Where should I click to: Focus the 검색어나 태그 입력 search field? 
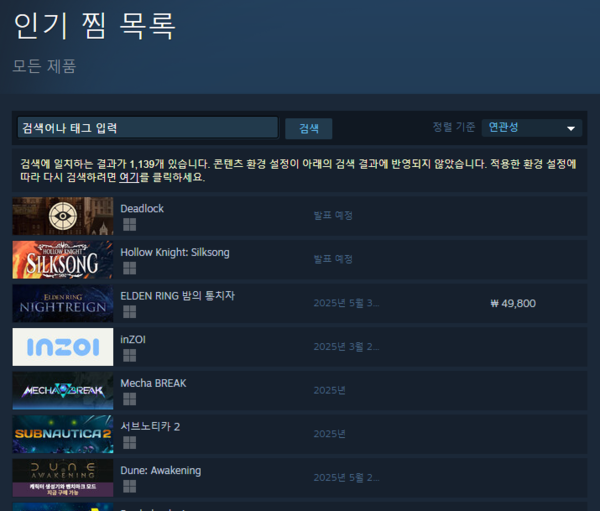(148, 127)
